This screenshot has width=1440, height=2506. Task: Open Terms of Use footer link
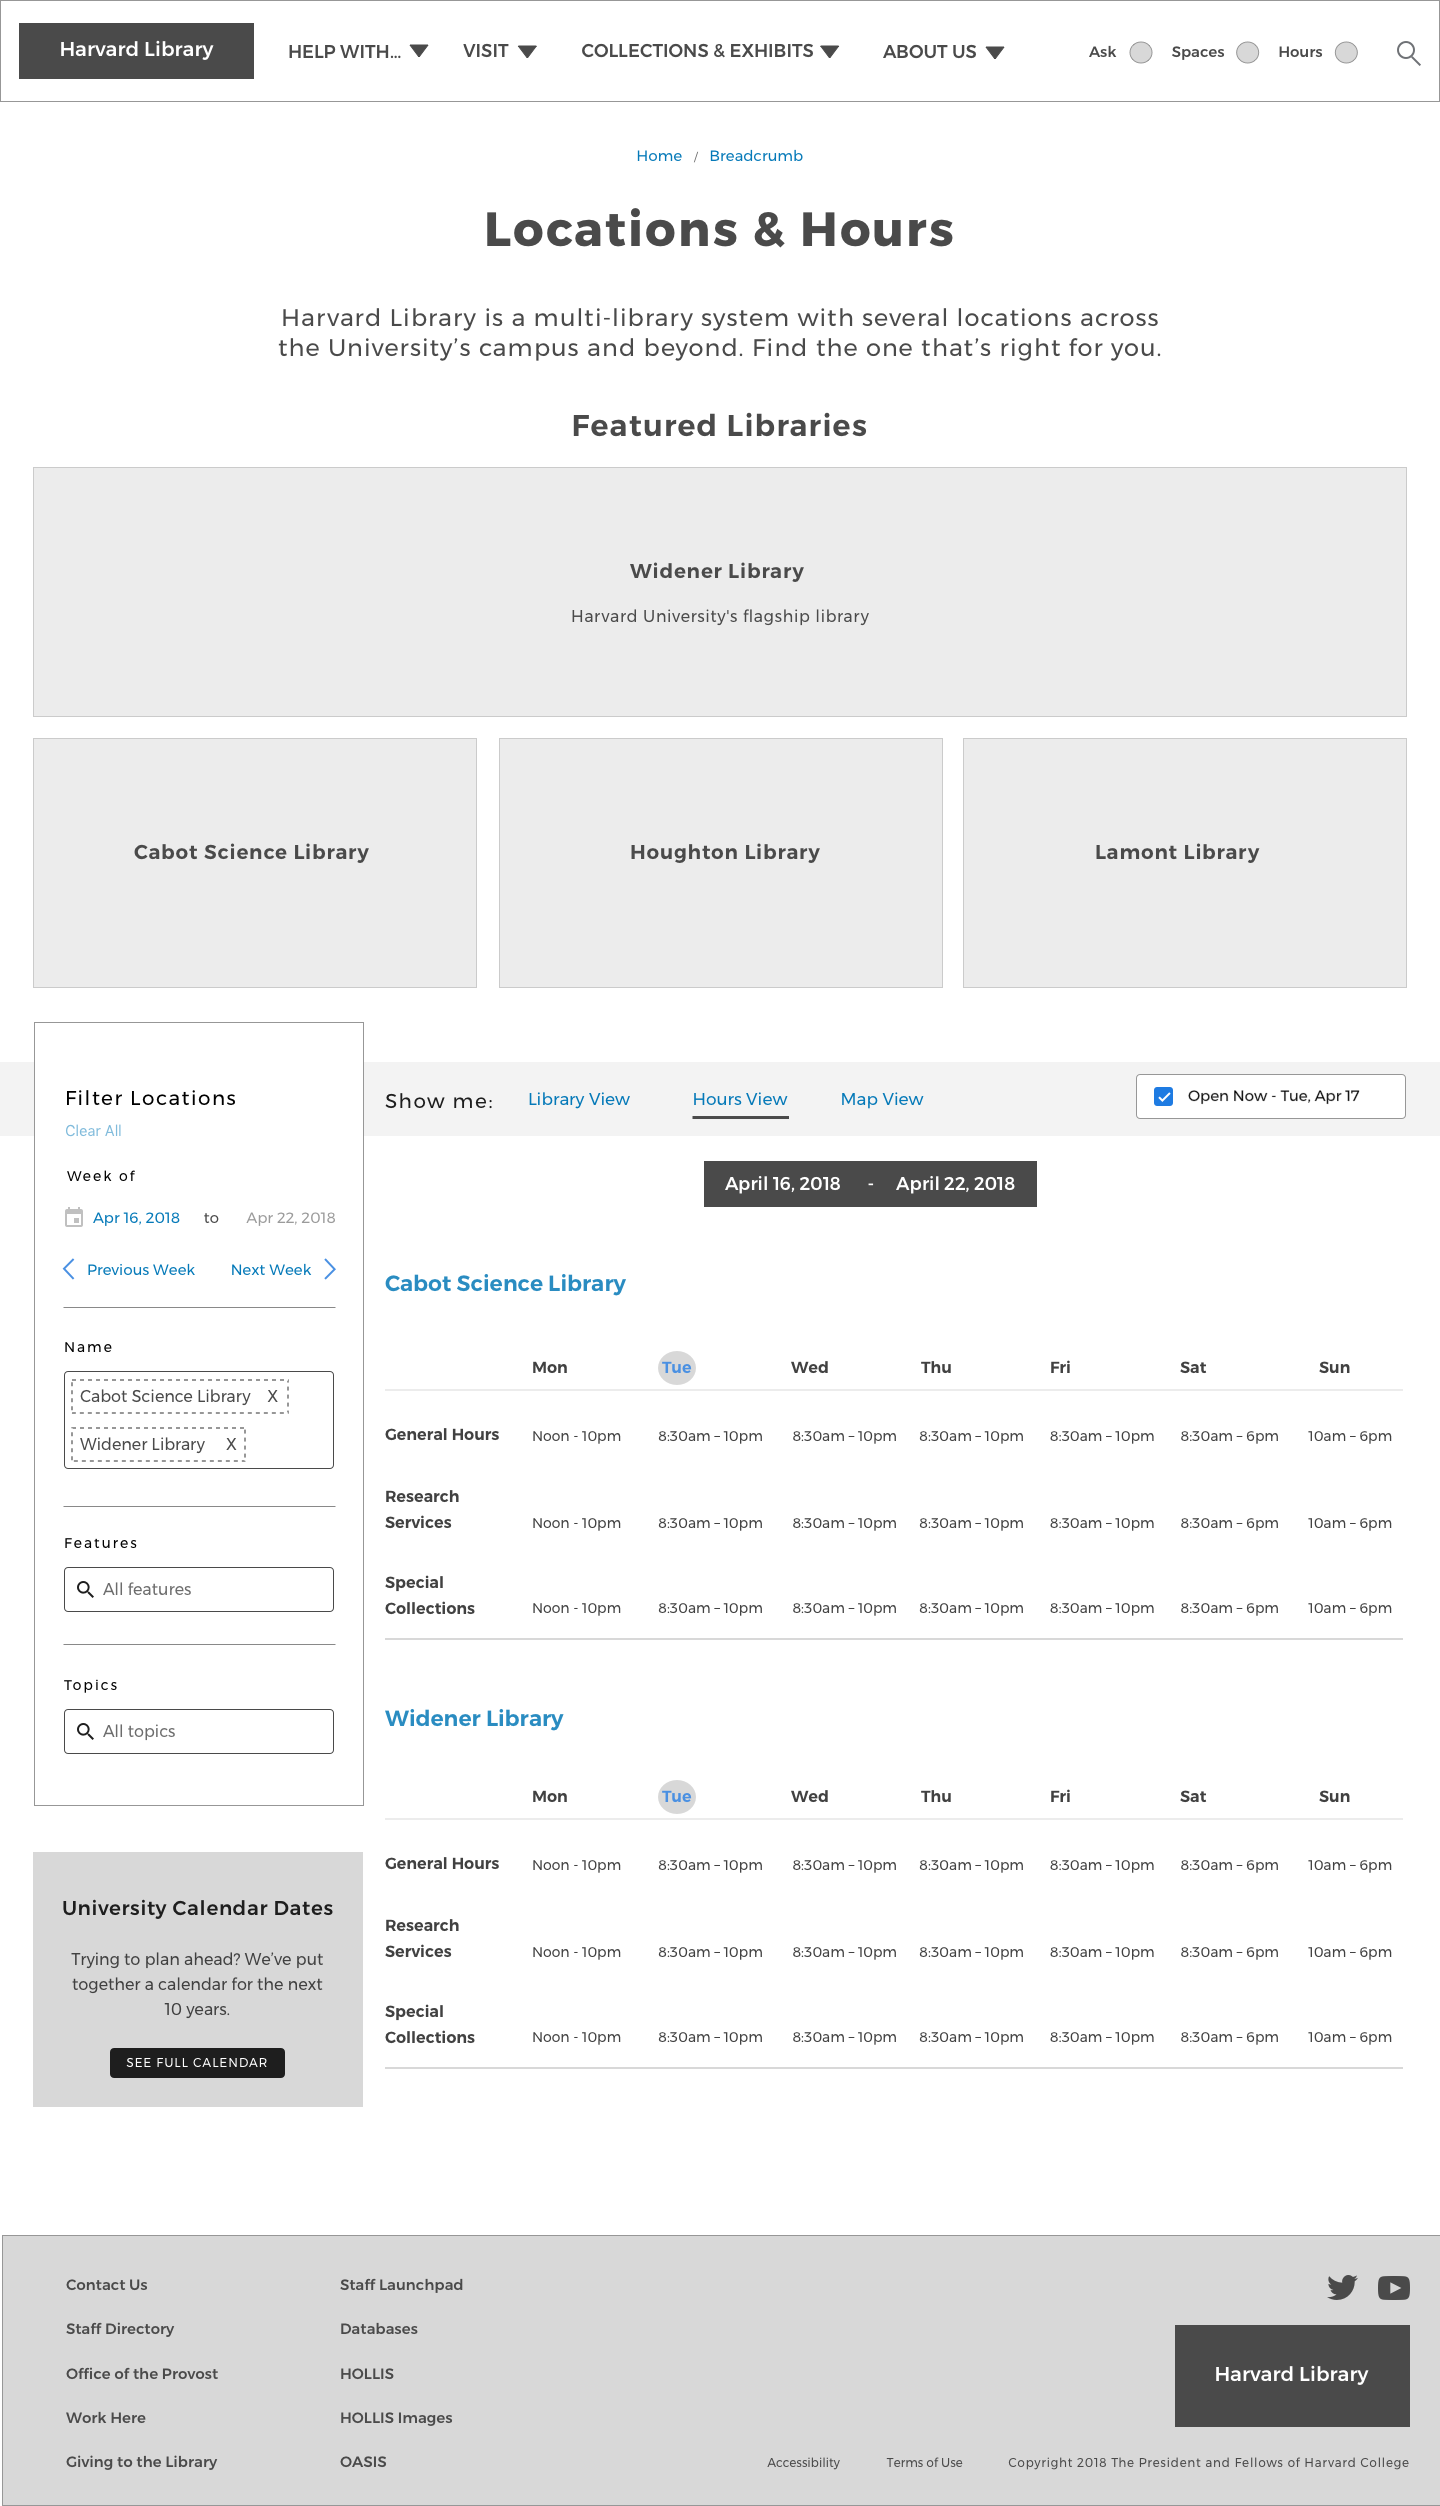924,2463
